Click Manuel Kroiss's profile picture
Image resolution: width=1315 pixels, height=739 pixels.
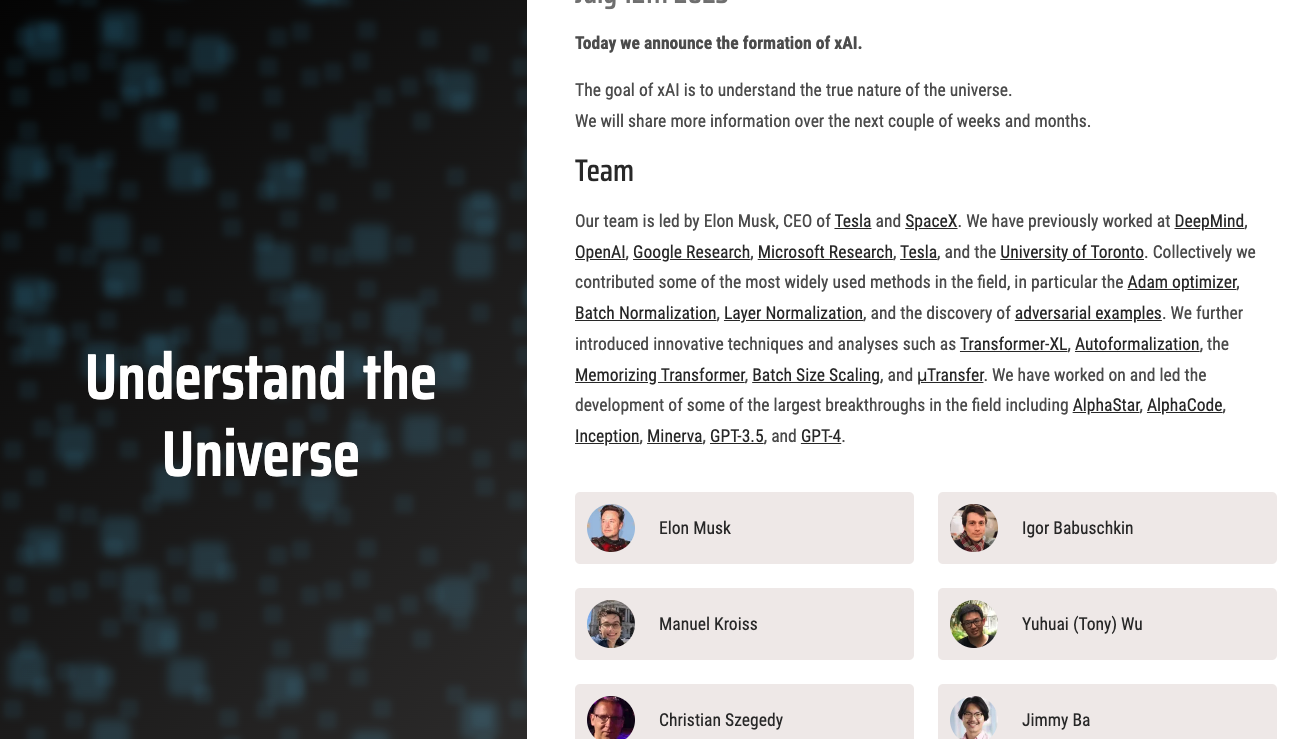pyautogui.click(x=611, y=624)
